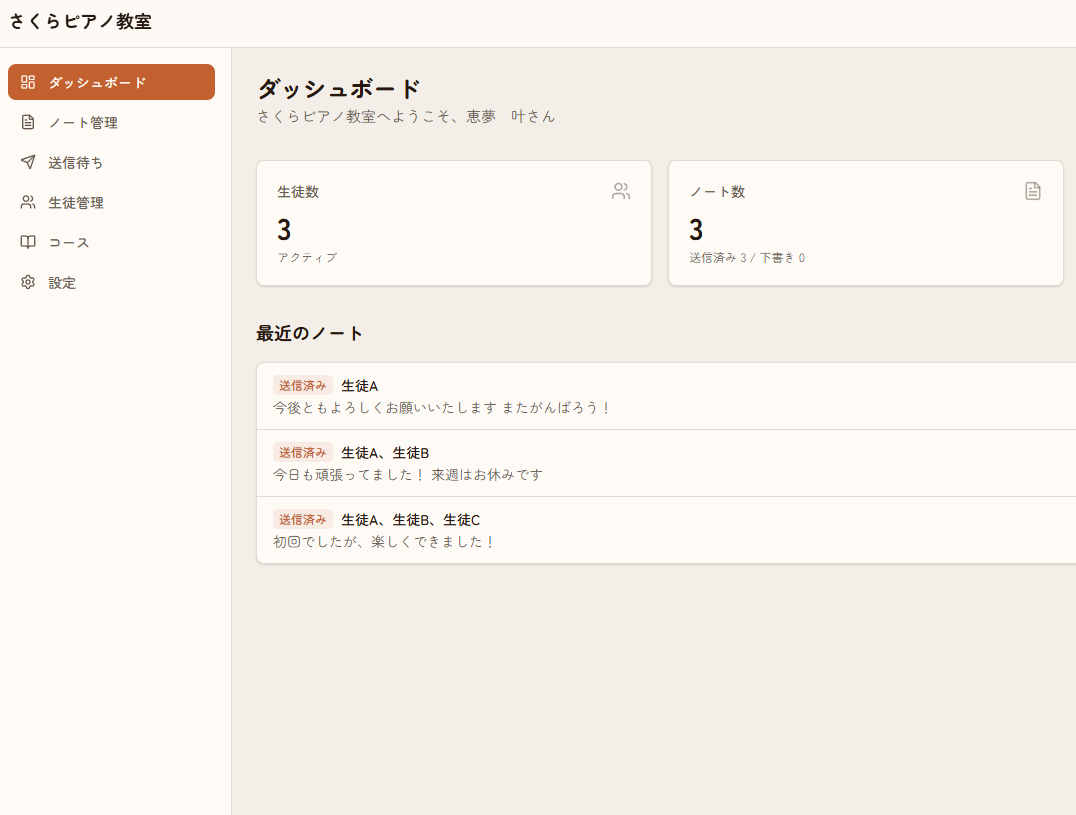Image resolution: width=1076 pixels, height=815 pixels.
Task: Select the 生徒数 statistics card
Action: [454, 222]
